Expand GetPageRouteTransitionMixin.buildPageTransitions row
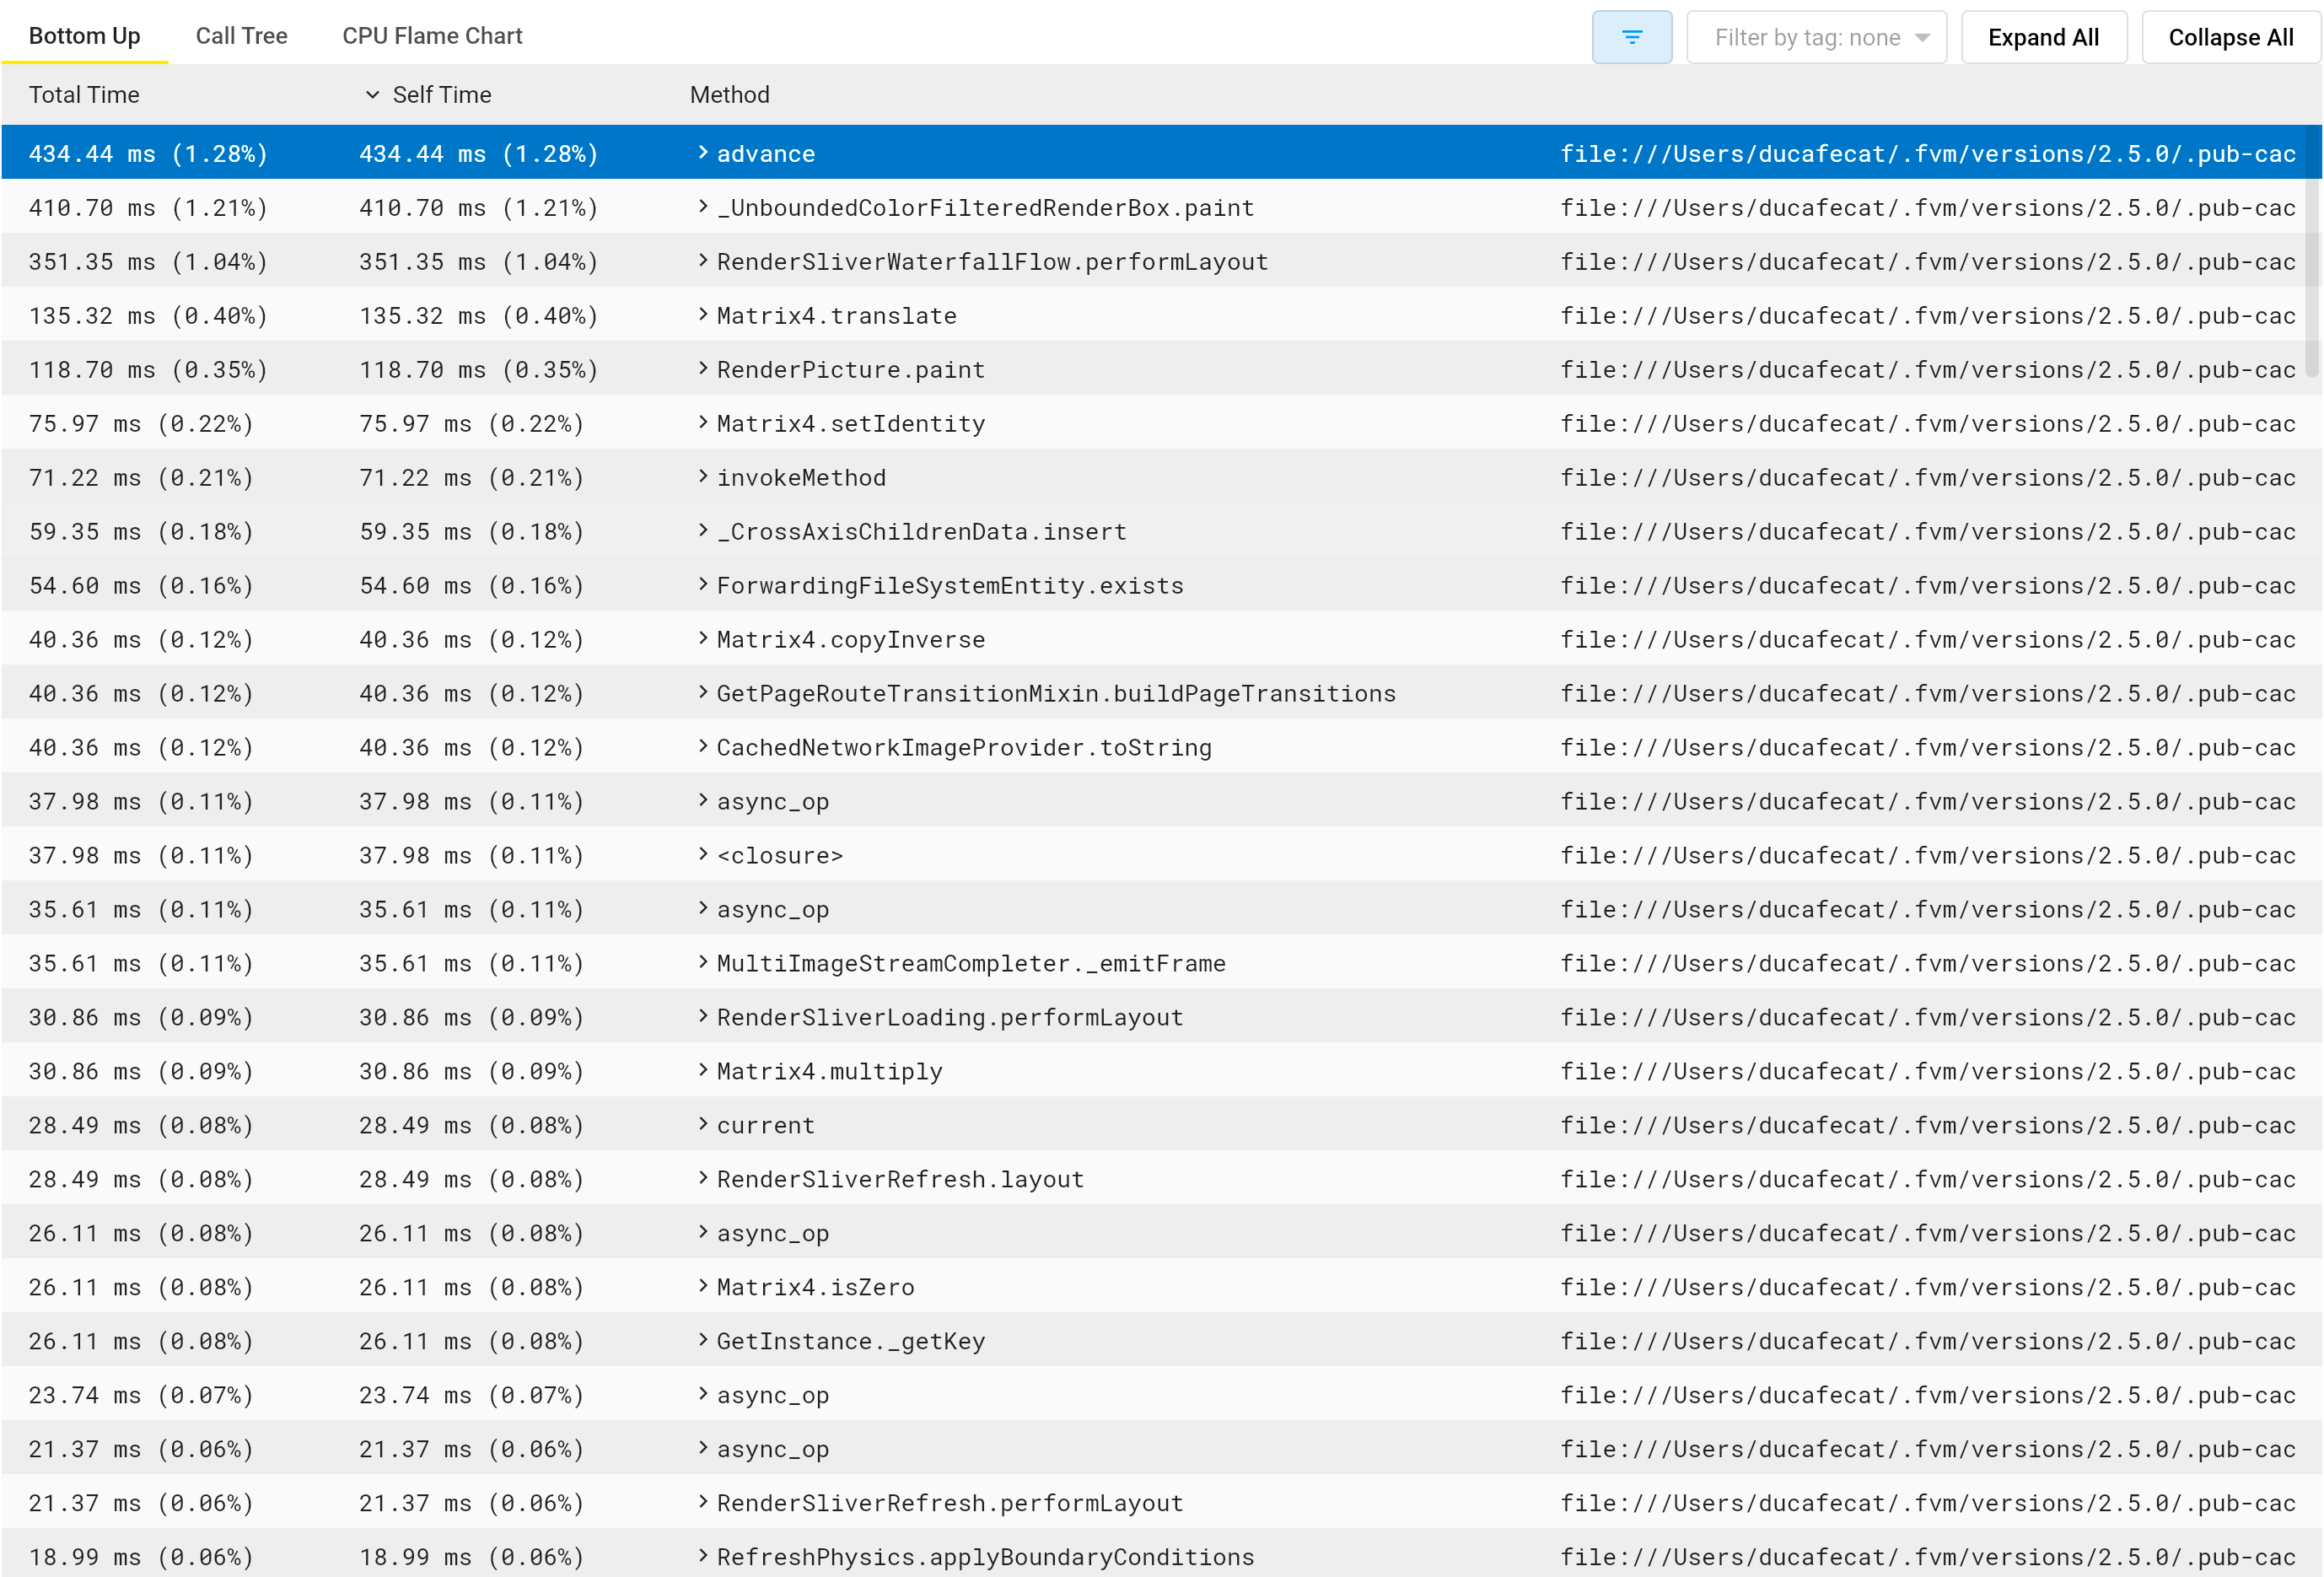The image size is (2324, 1577). (x=703, y=692)
